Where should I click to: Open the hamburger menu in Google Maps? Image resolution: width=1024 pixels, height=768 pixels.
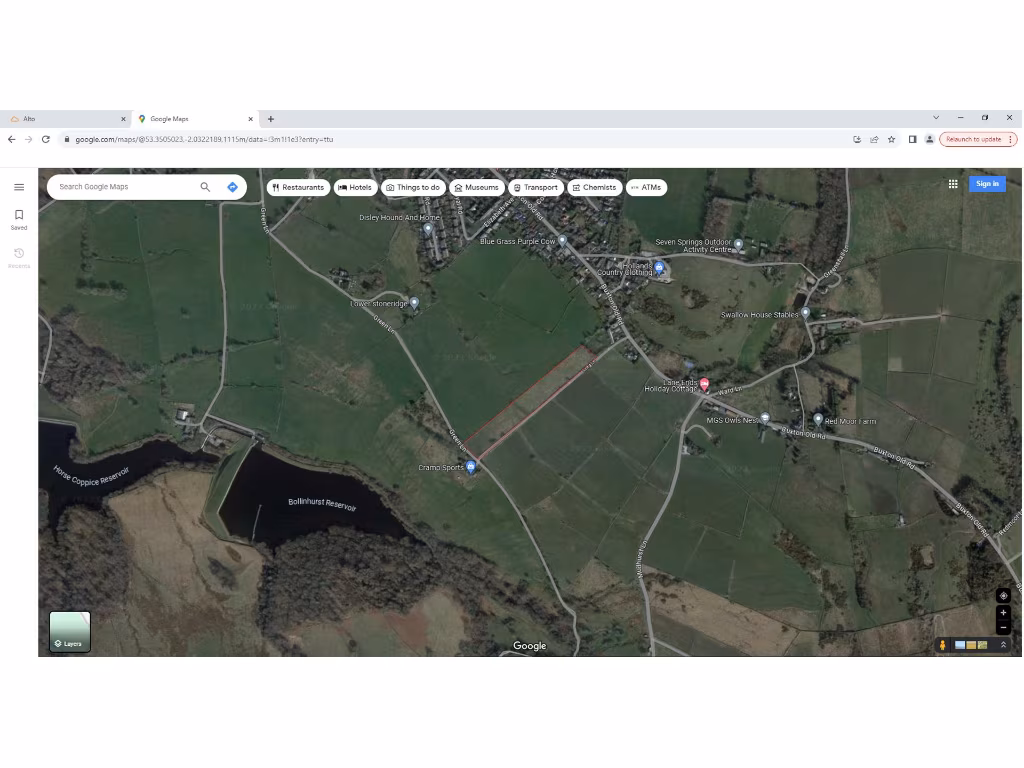[18, 187]
